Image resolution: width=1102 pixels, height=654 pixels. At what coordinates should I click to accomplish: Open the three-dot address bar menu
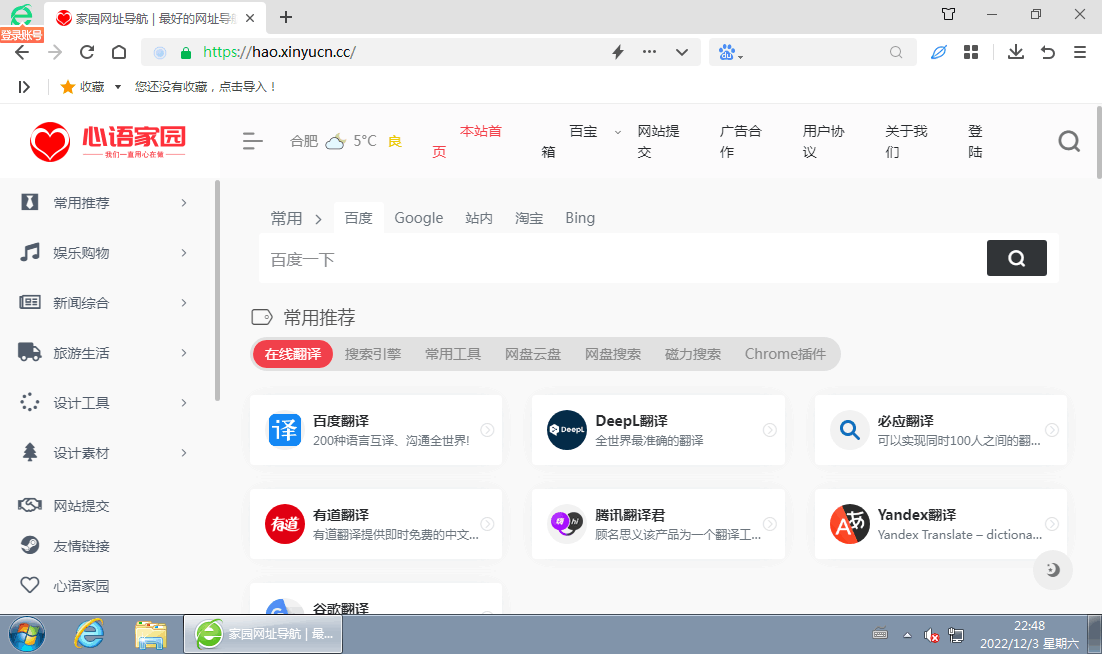[649, 51]
